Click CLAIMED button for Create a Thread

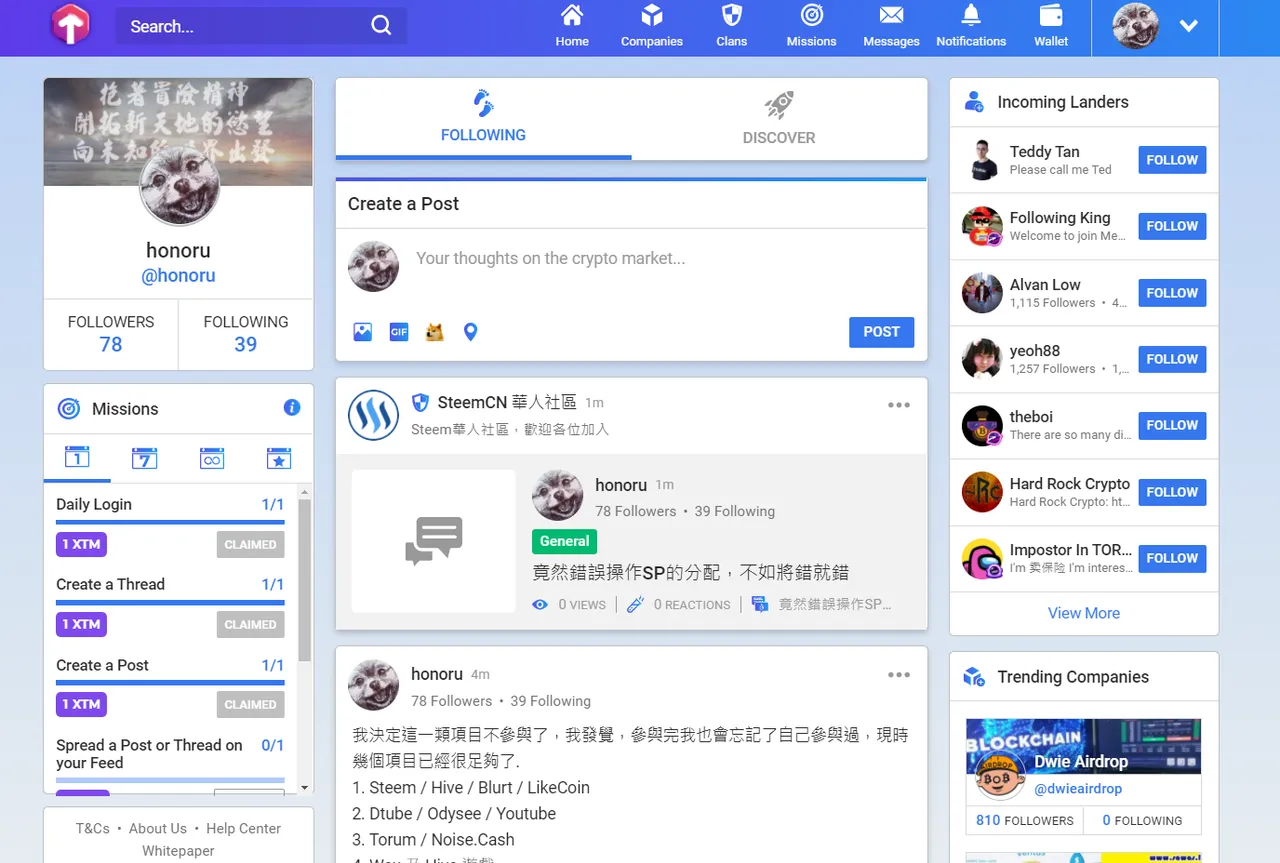click(250, 624)
